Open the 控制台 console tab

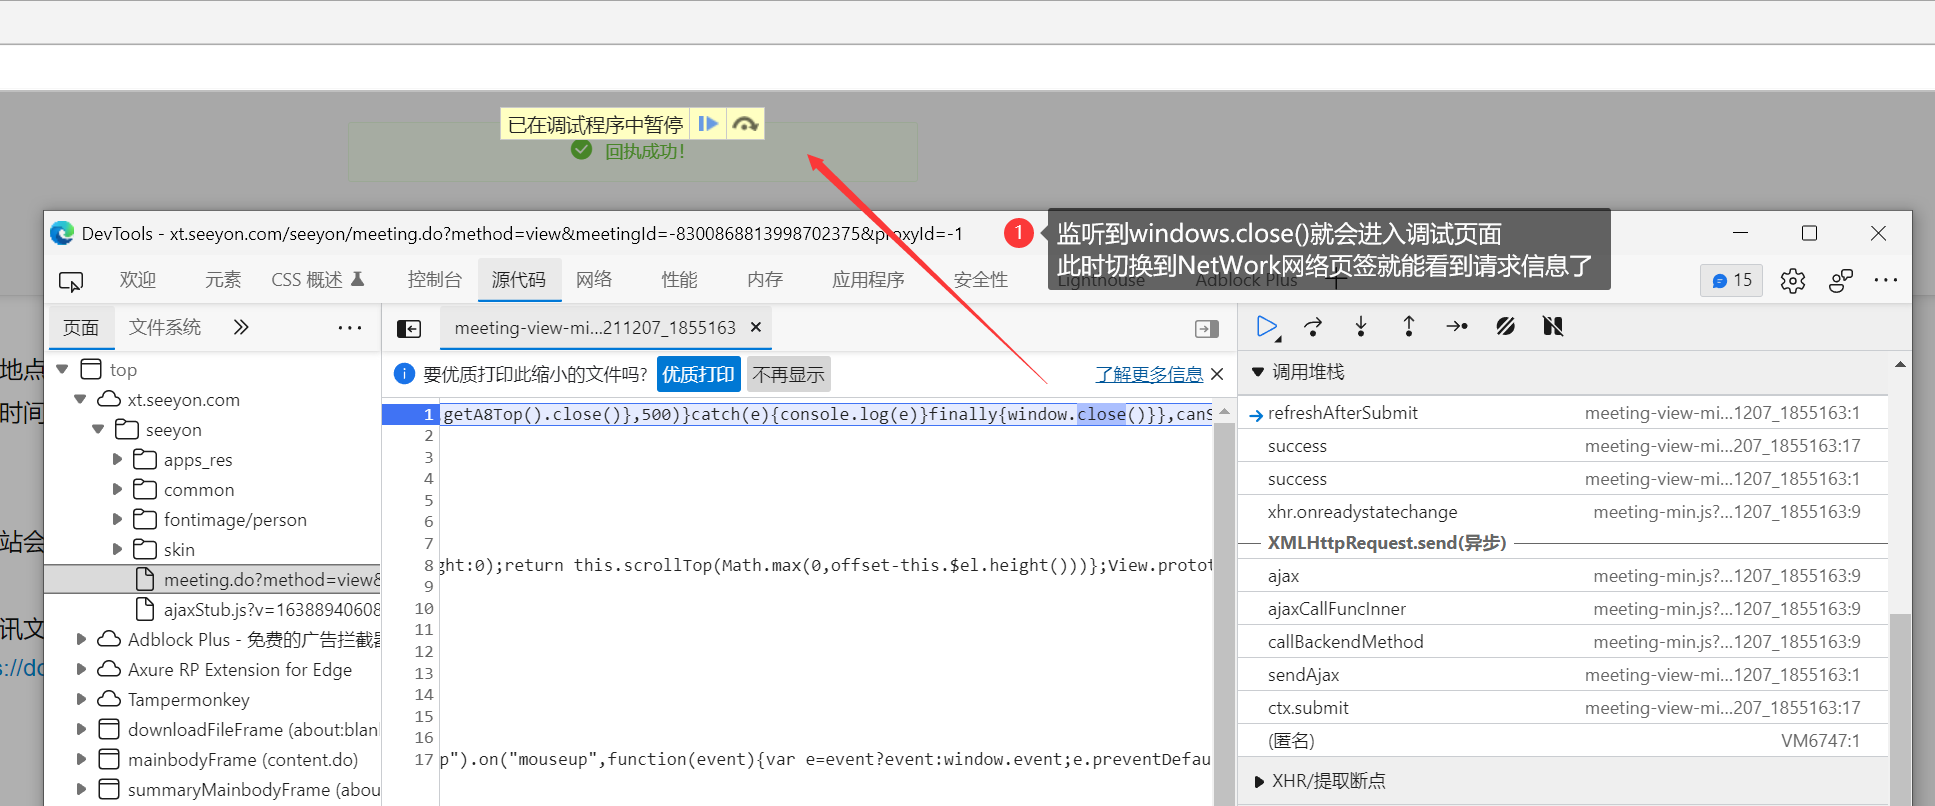point(435,280)
